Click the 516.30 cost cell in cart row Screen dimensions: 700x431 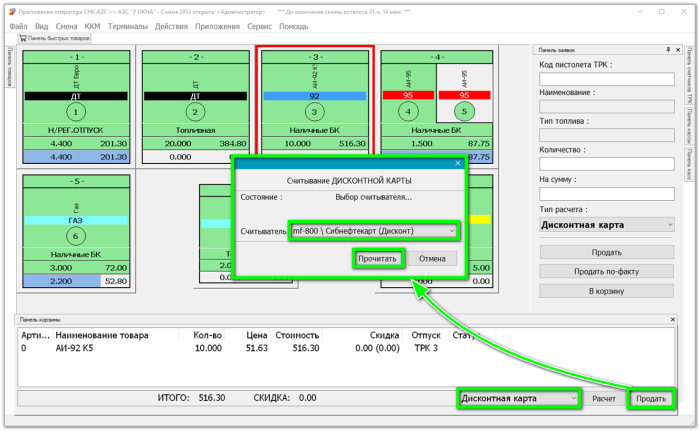pos(306,348)
